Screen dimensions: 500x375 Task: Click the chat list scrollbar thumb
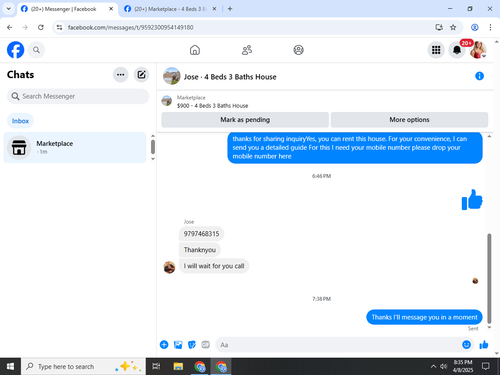point(153,147)
